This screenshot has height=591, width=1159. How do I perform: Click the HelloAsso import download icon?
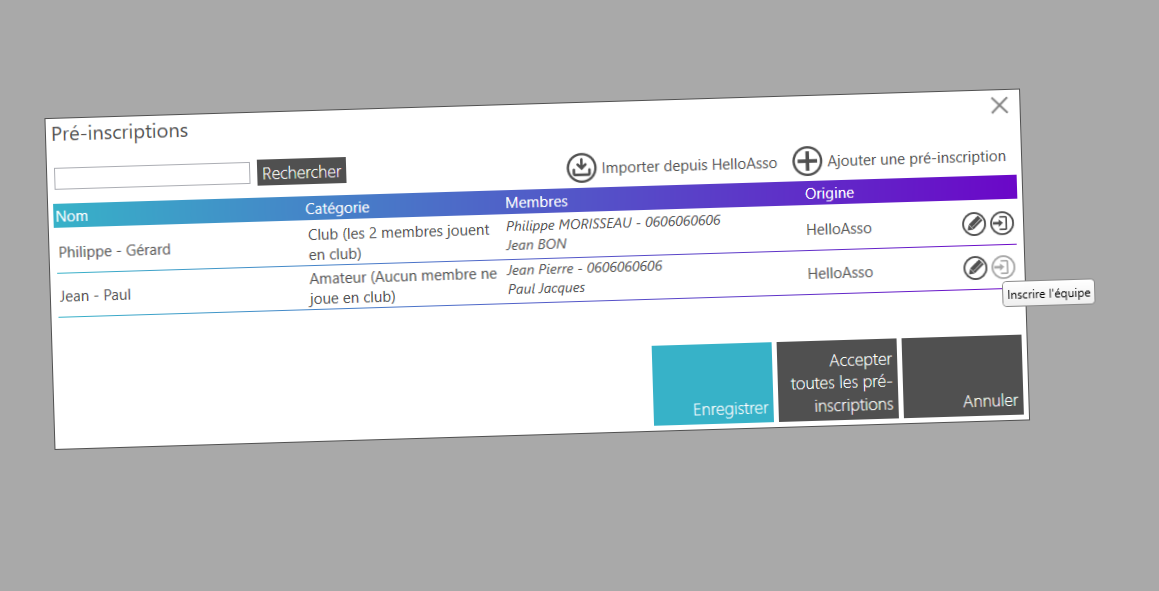pos(581,167)
